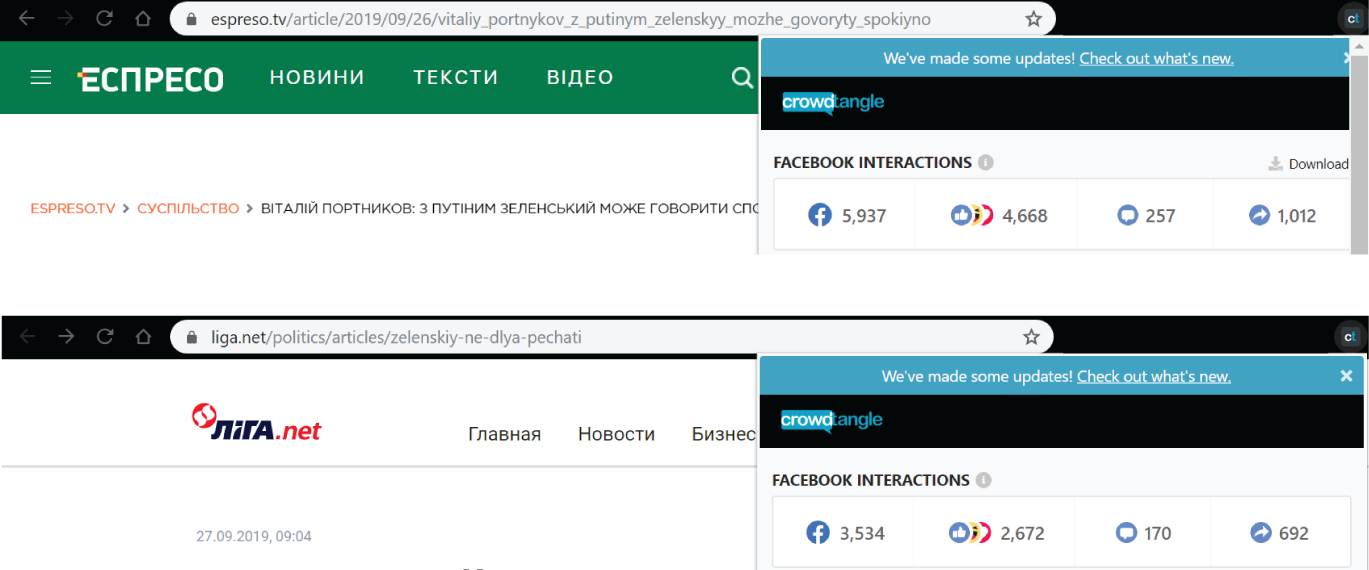Screen dimensions: 1369x570
Task: Click the search magnifier on Espreso header
Action: 742,78
